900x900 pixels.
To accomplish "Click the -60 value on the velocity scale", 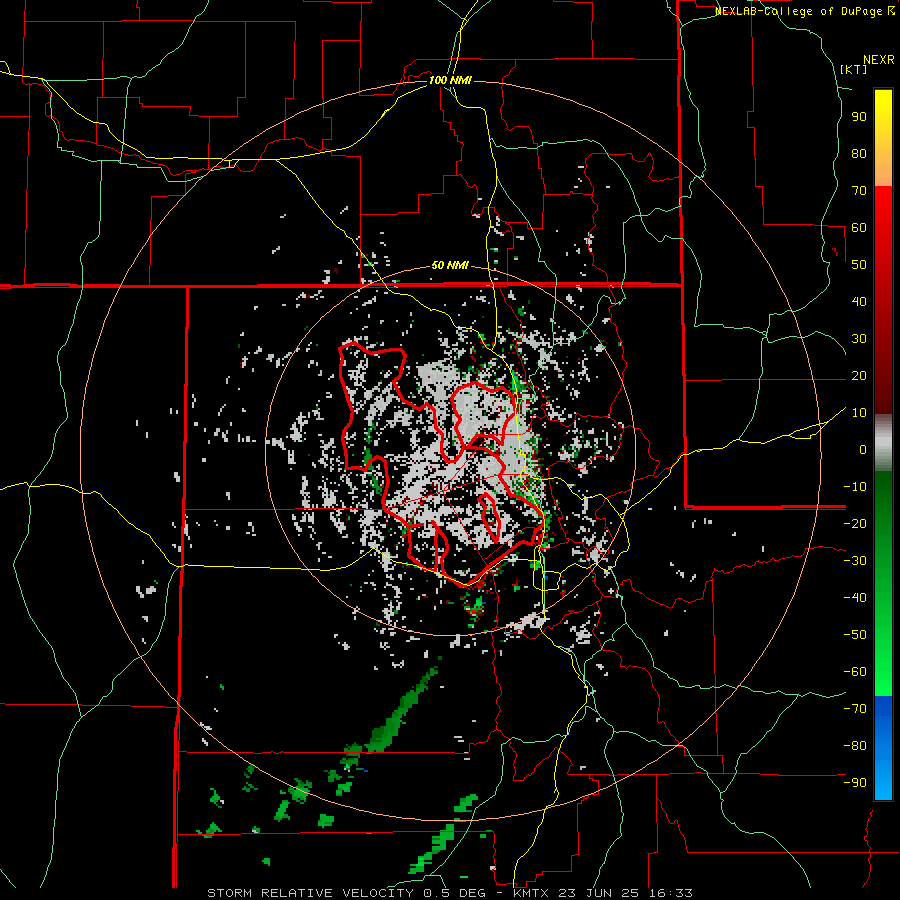I will (x=855, y=672).
